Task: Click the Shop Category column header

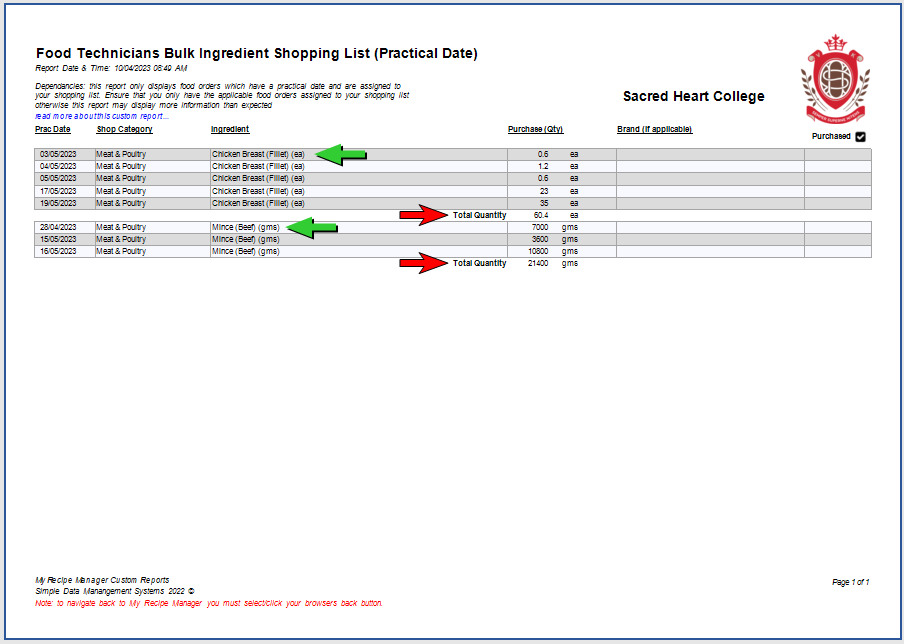Action: [x=124, y=130]
